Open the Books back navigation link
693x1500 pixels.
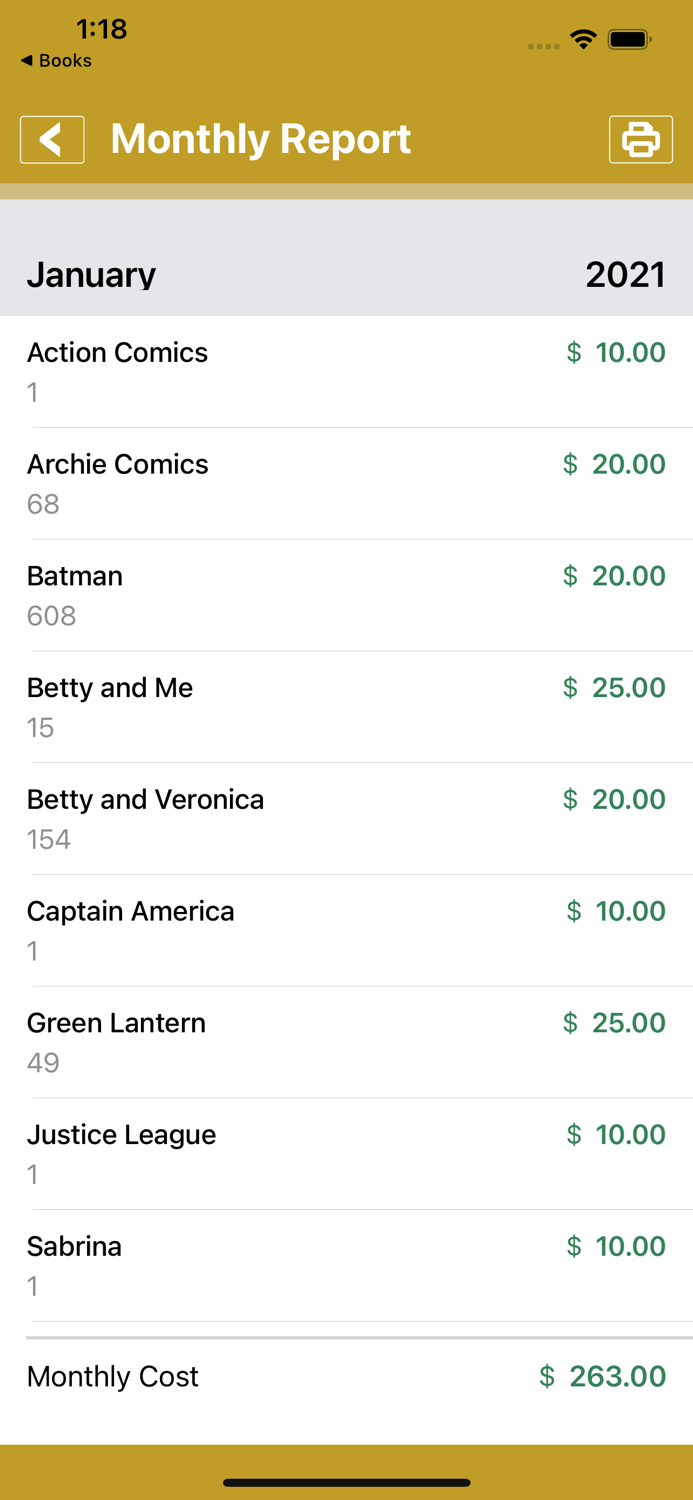[57, 61]
